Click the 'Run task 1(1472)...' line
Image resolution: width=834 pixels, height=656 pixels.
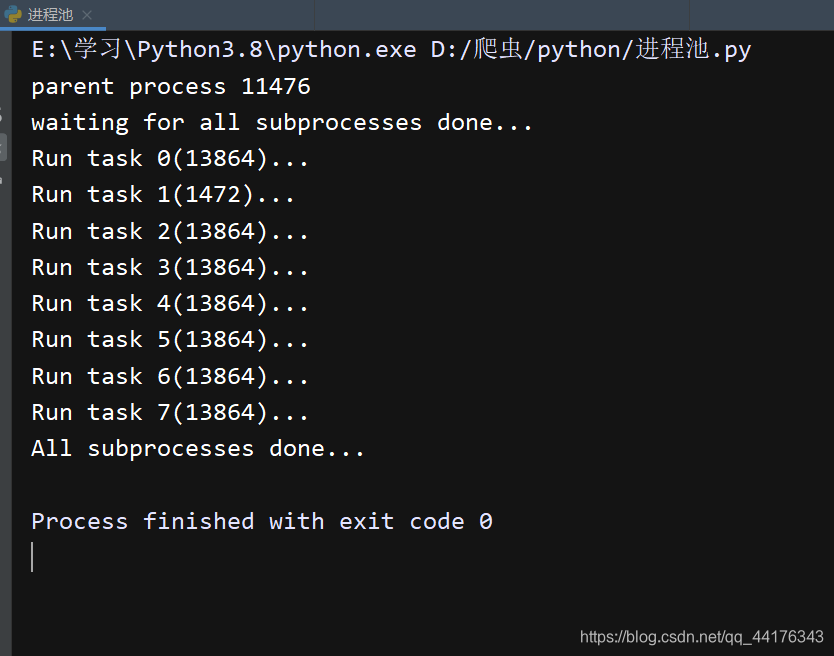point(163,195)
